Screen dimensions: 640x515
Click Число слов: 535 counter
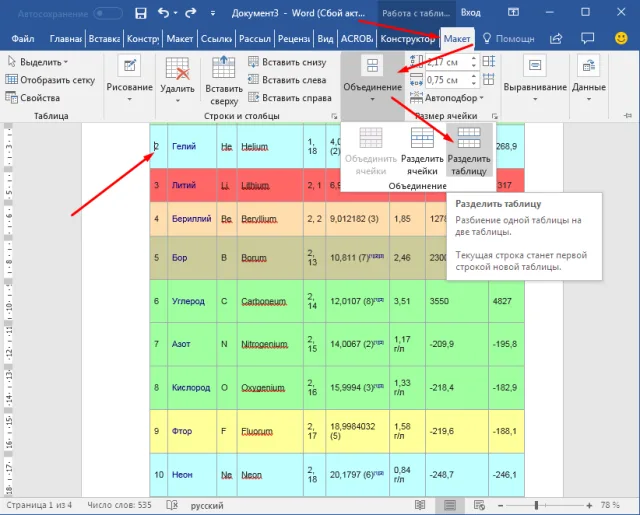119,505
